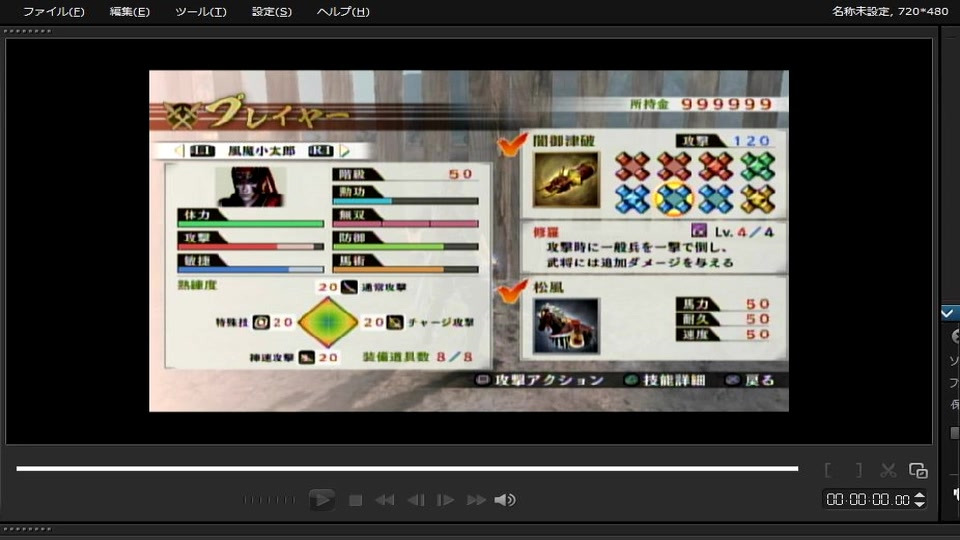Increase timecode with the up arrow
Image resolution: width=960 pixels, height=540 pixels.
pyautogui.click(x=920, y=495)
